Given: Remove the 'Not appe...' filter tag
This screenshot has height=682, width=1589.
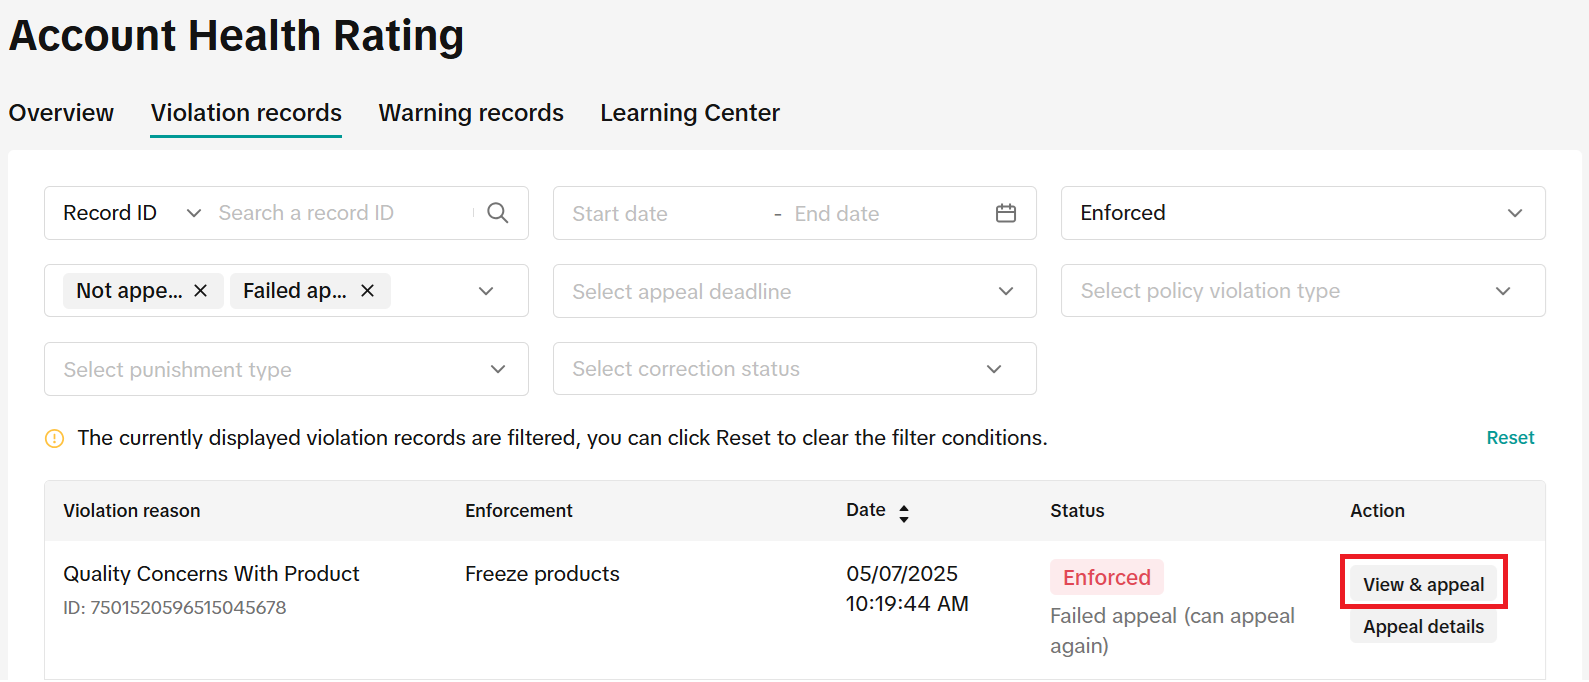Looking at the screenshot, I should (201, 291).
